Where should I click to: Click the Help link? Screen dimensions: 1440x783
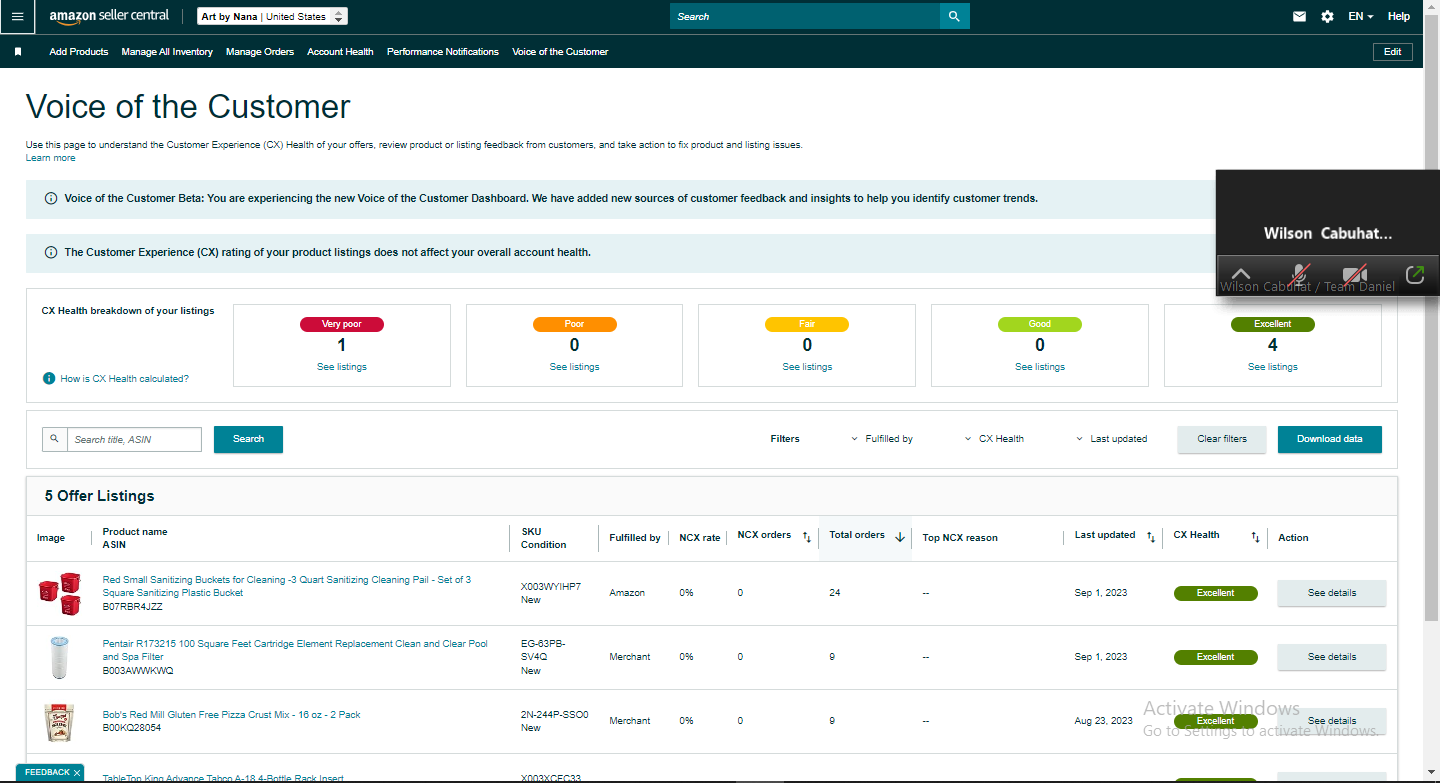1399,17
